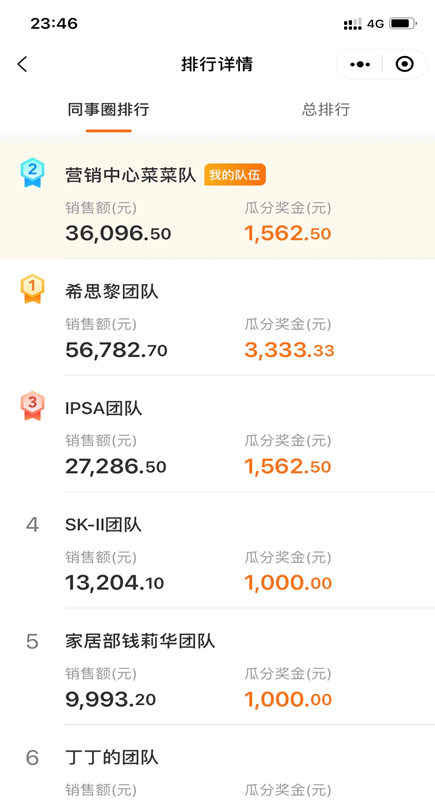Tap the battery icon in status bar
Image resolution: width=435 pixels, height=801 pixels.
click(403, 23)
